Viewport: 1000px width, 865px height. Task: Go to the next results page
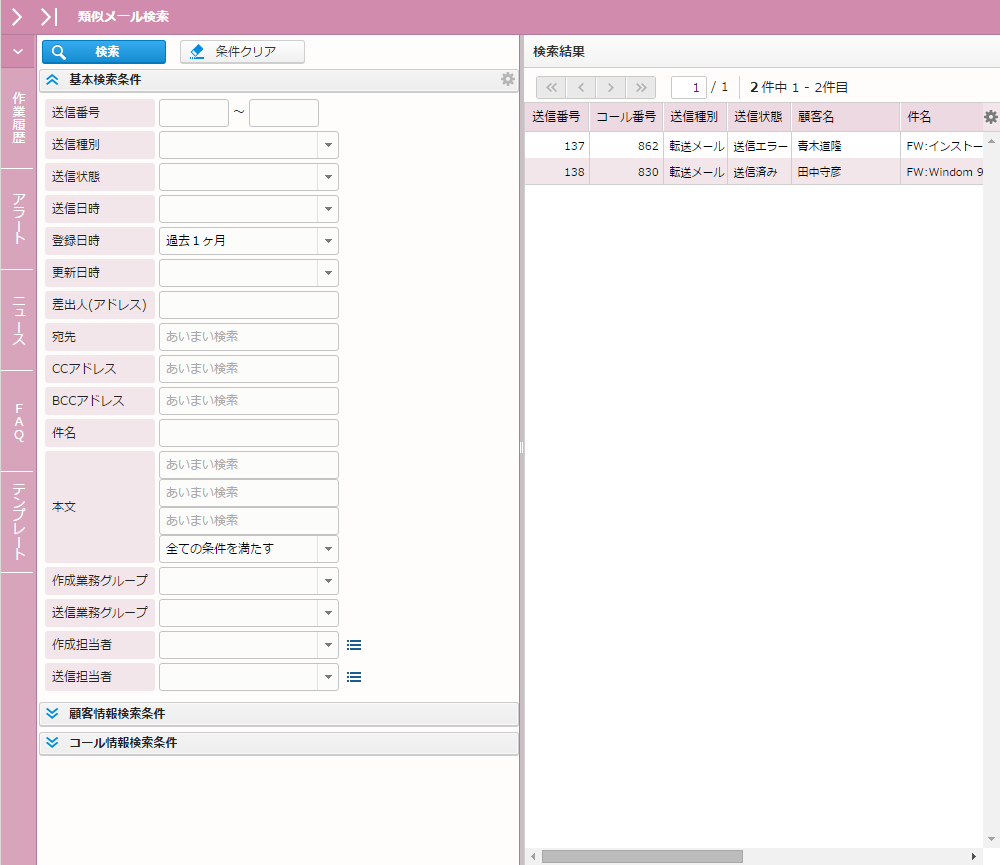coord(611,87)
